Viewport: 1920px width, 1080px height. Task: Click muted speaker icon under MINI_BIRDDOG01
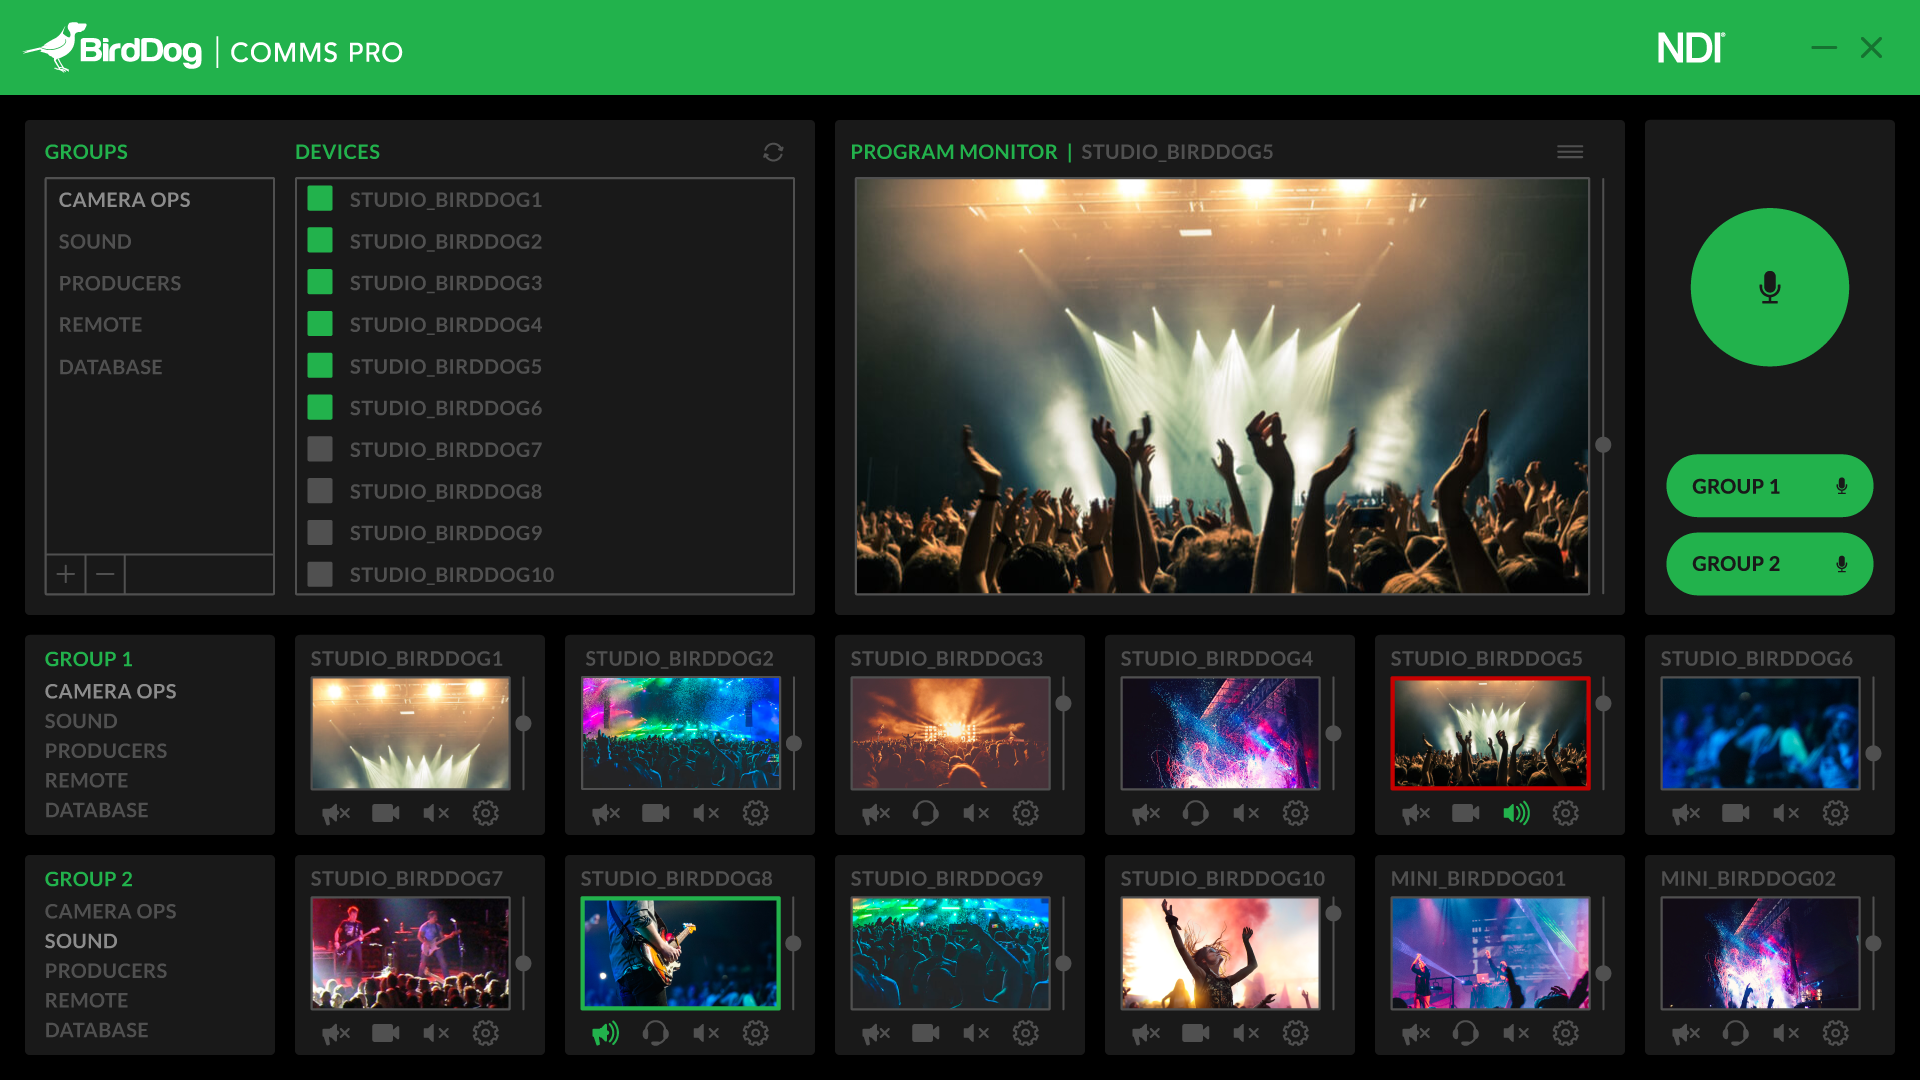(x=1516, y=1033)
